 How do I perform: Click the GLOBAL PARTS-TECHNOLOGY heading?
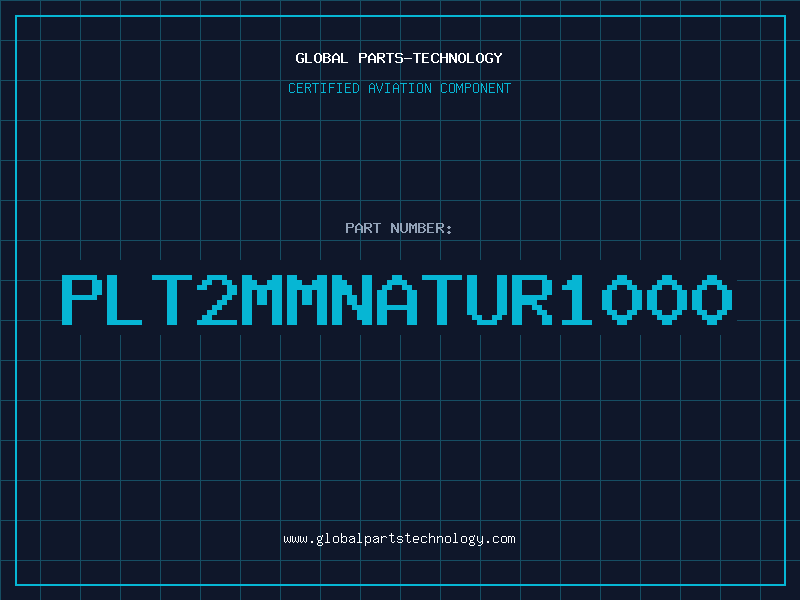pos(399,58)
